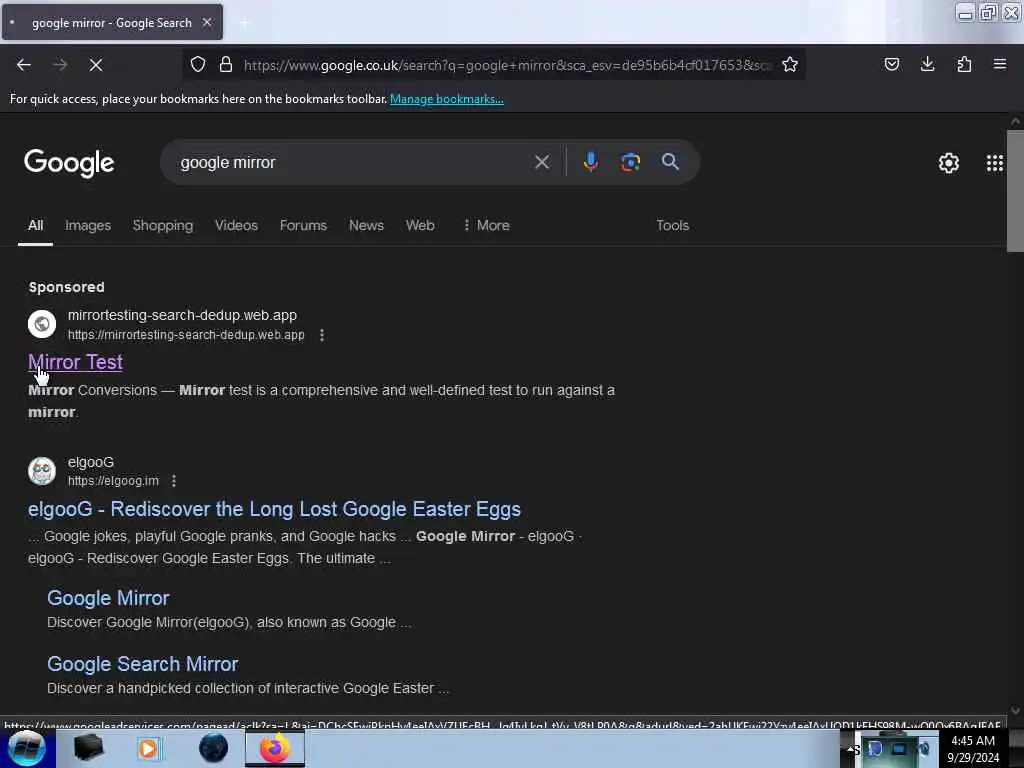Open the tracking protection shield
Screen dimensions: 1024x768
[198, 64]
